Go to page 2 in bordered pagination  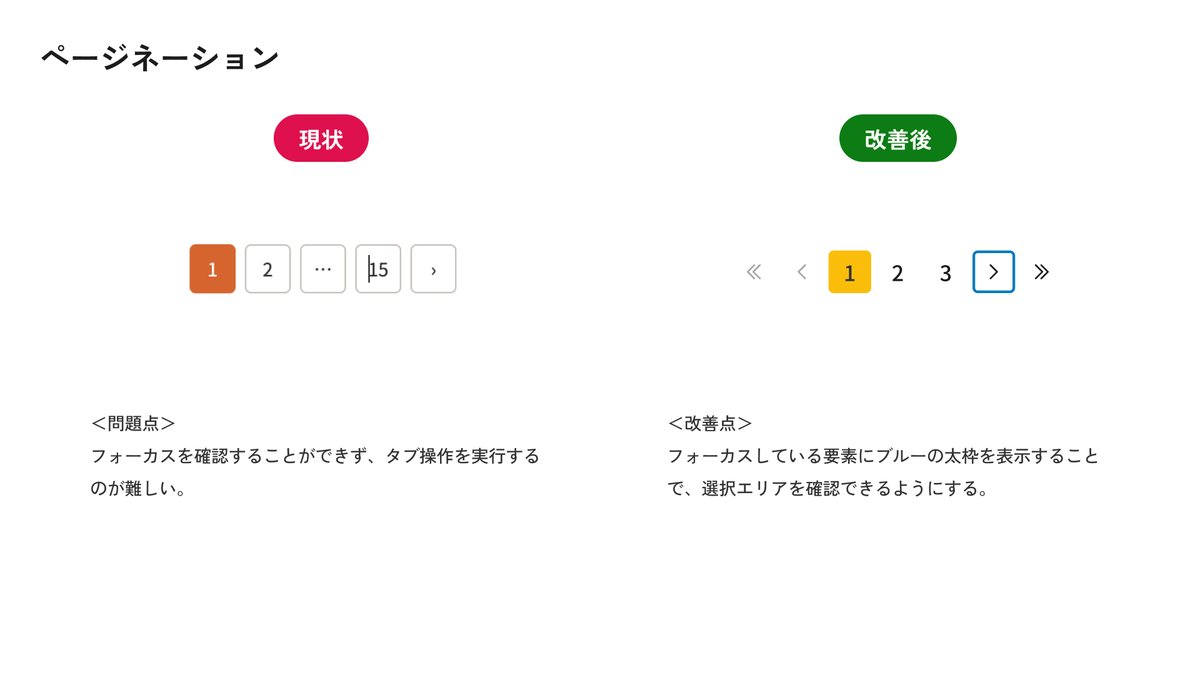(x=267, y=269)
